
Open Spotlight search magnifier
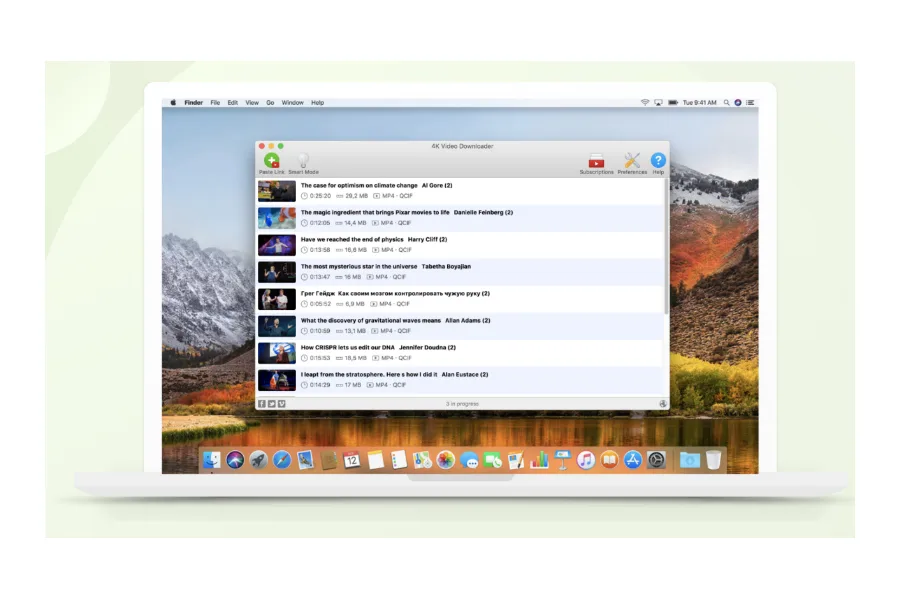[727, 103]
